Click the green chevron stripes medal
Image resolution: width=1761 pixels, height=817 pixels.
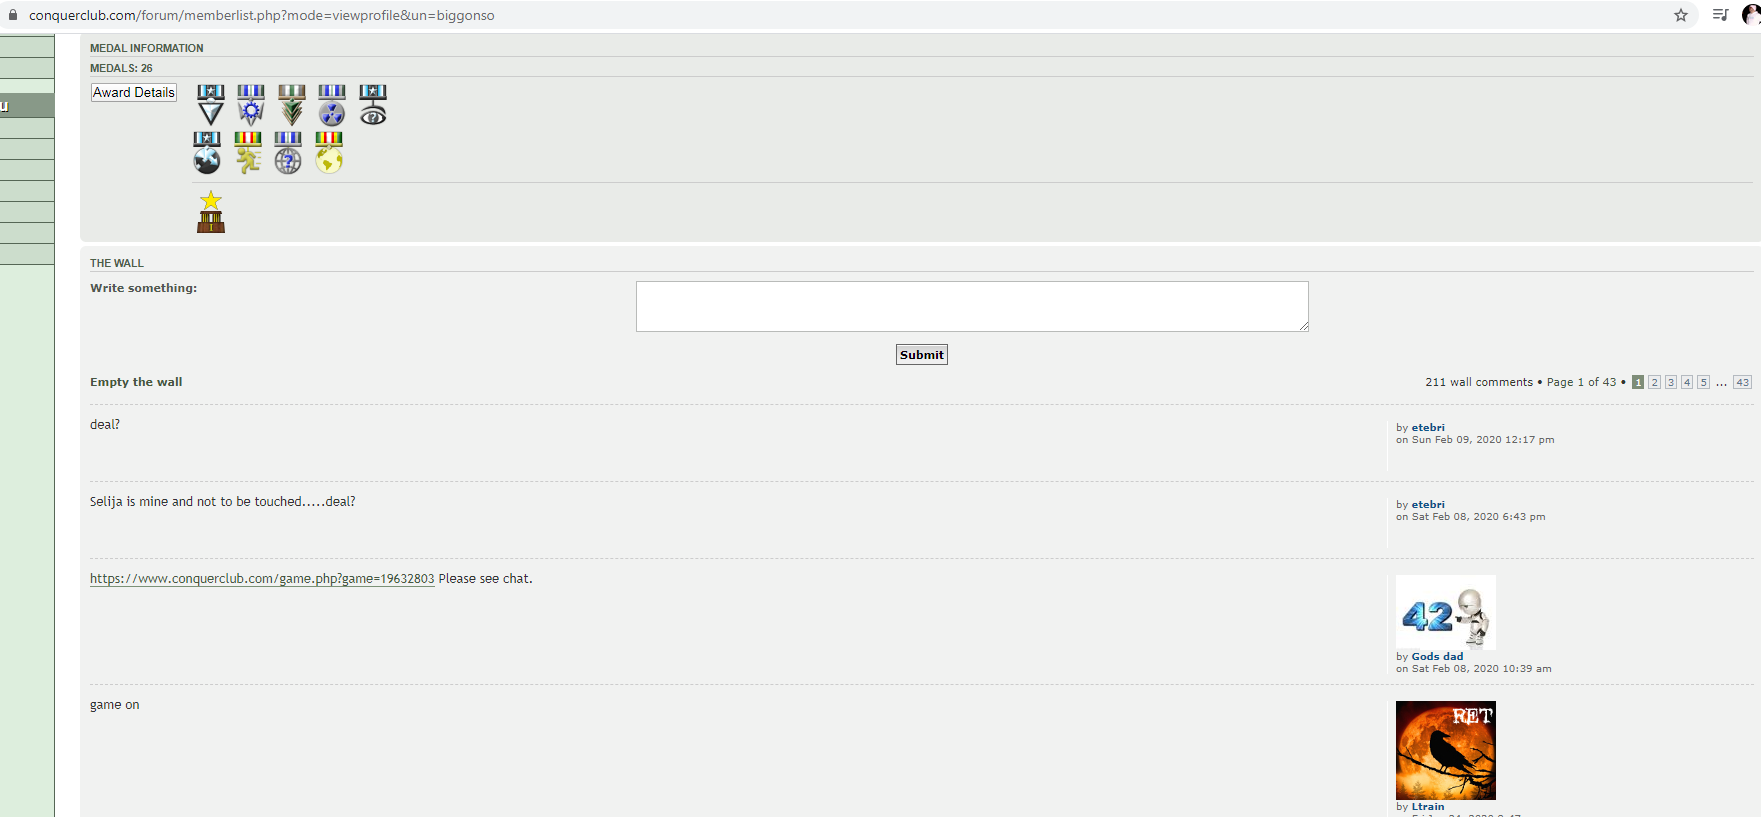point(292,105)
